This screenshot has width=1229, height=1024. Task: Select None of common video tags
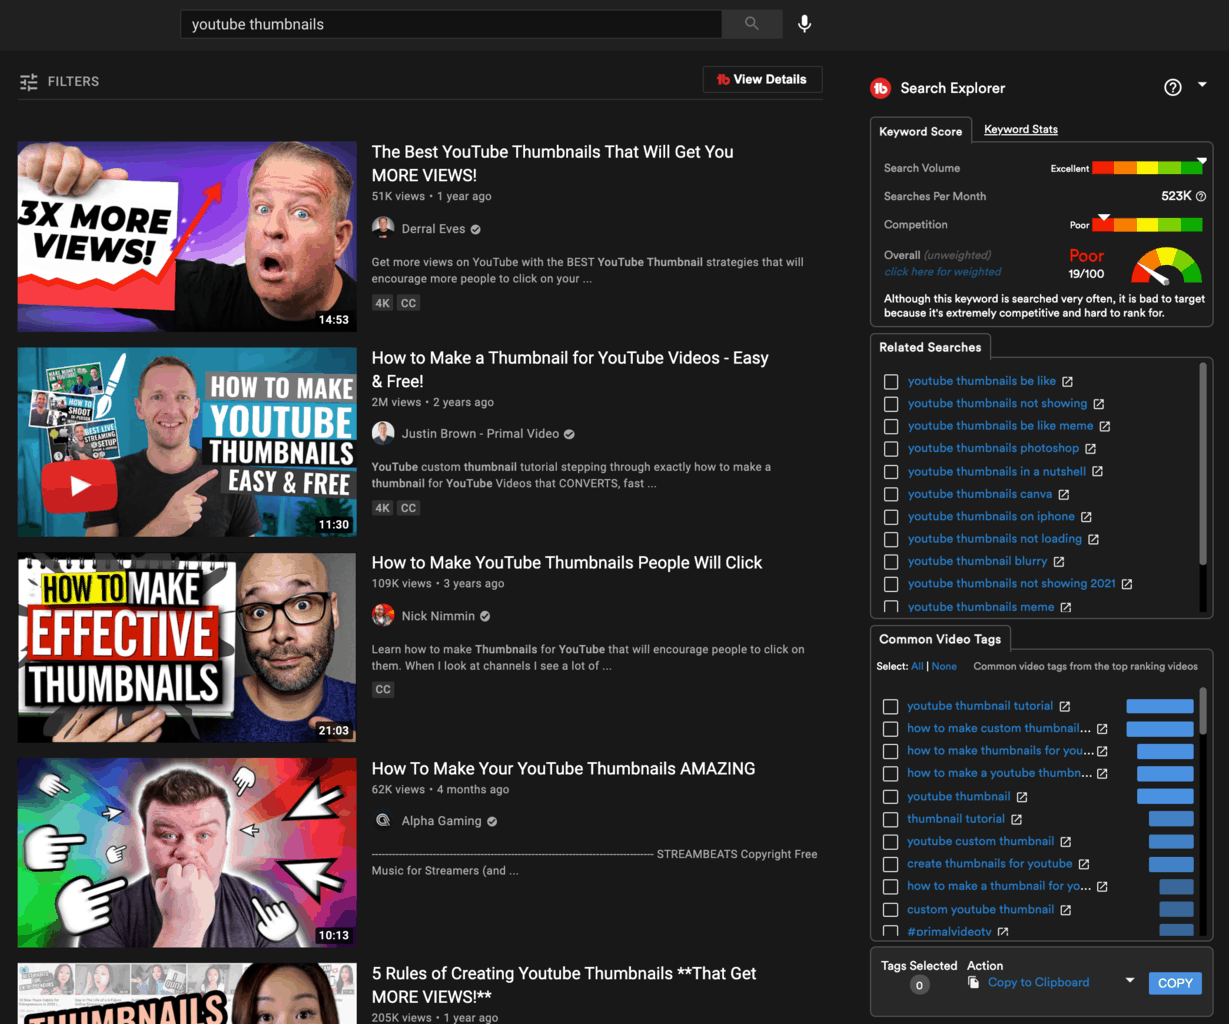coord(944,667)
